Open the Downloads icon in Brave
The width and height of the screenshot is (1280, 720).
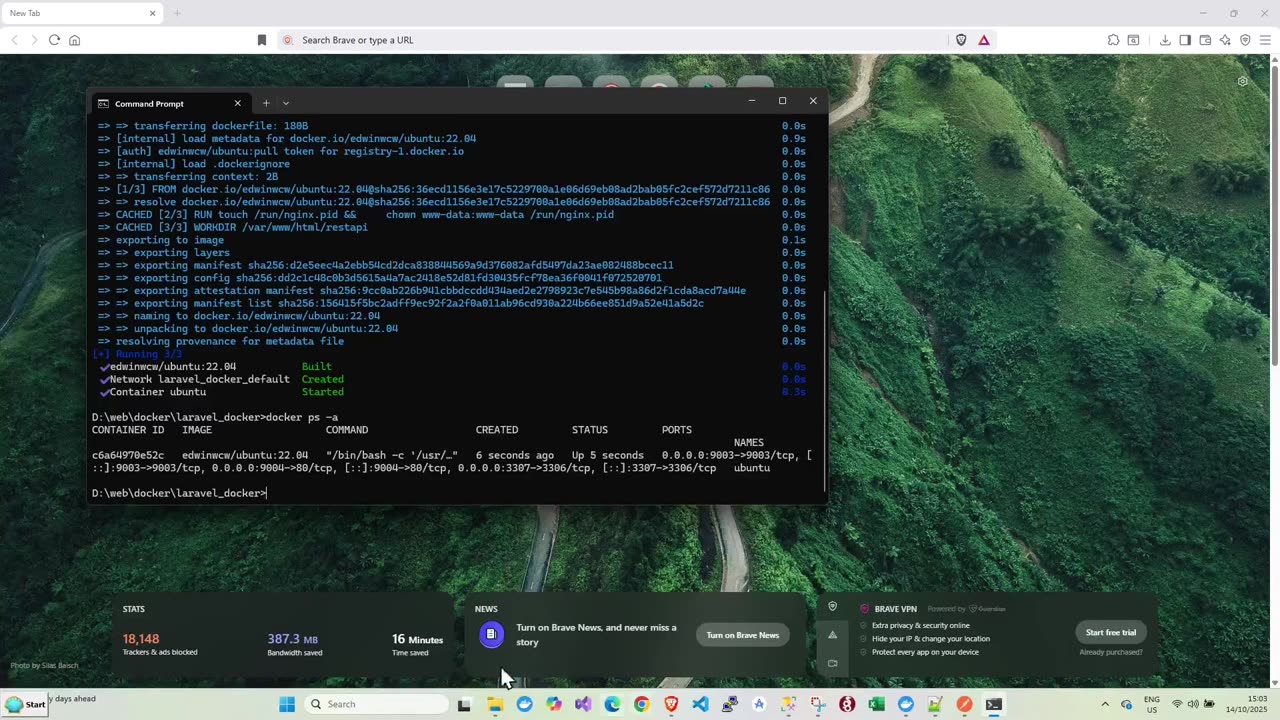tap(1165, 40)
